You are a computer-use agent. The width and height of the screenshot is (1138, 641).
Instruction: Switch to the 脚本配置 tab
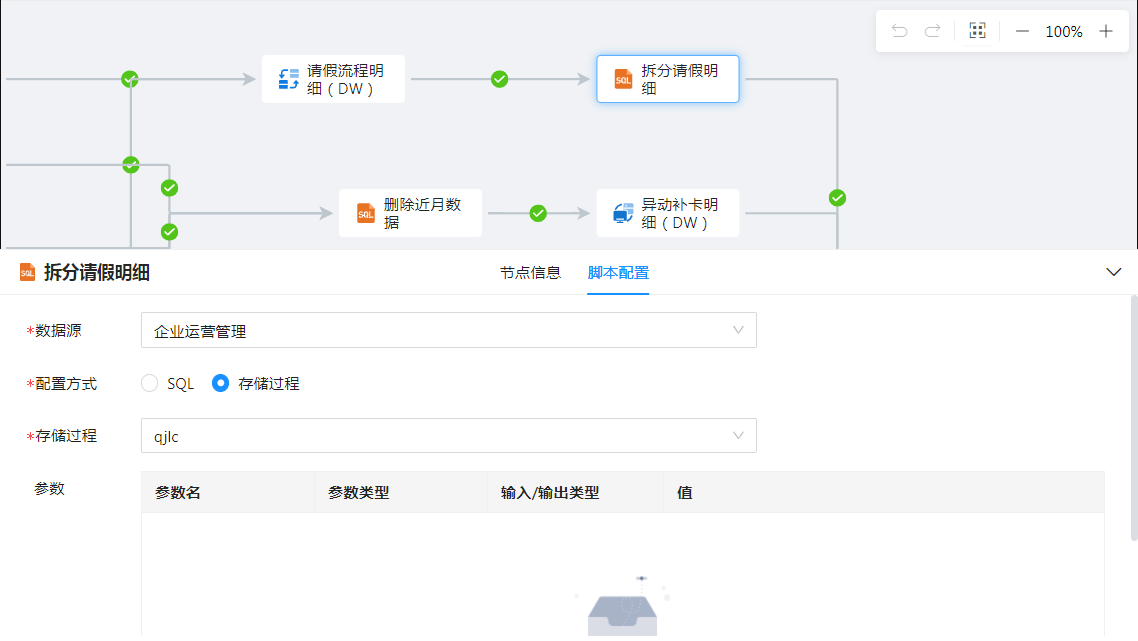tap(618, 273)
